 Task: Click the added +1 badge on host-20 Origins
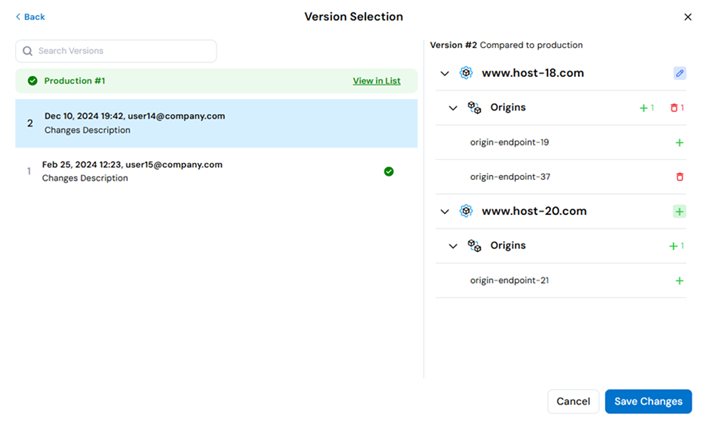[x=676, y=246]
